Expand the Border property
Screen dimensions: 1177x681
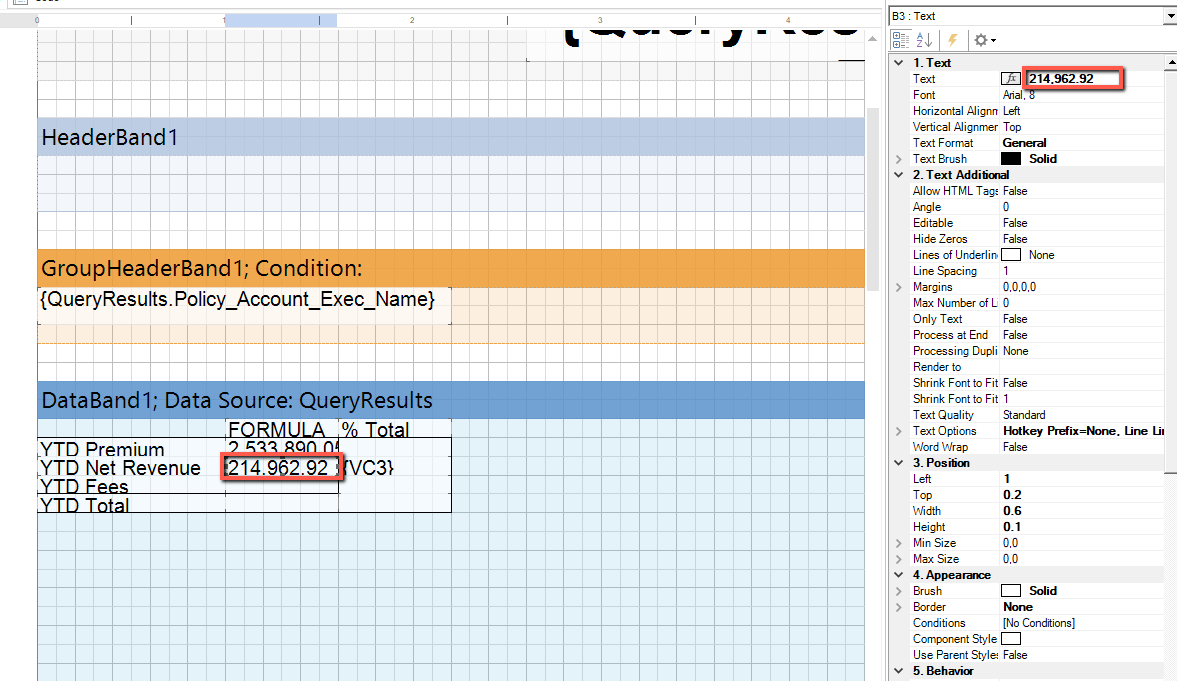coord(898,607)
